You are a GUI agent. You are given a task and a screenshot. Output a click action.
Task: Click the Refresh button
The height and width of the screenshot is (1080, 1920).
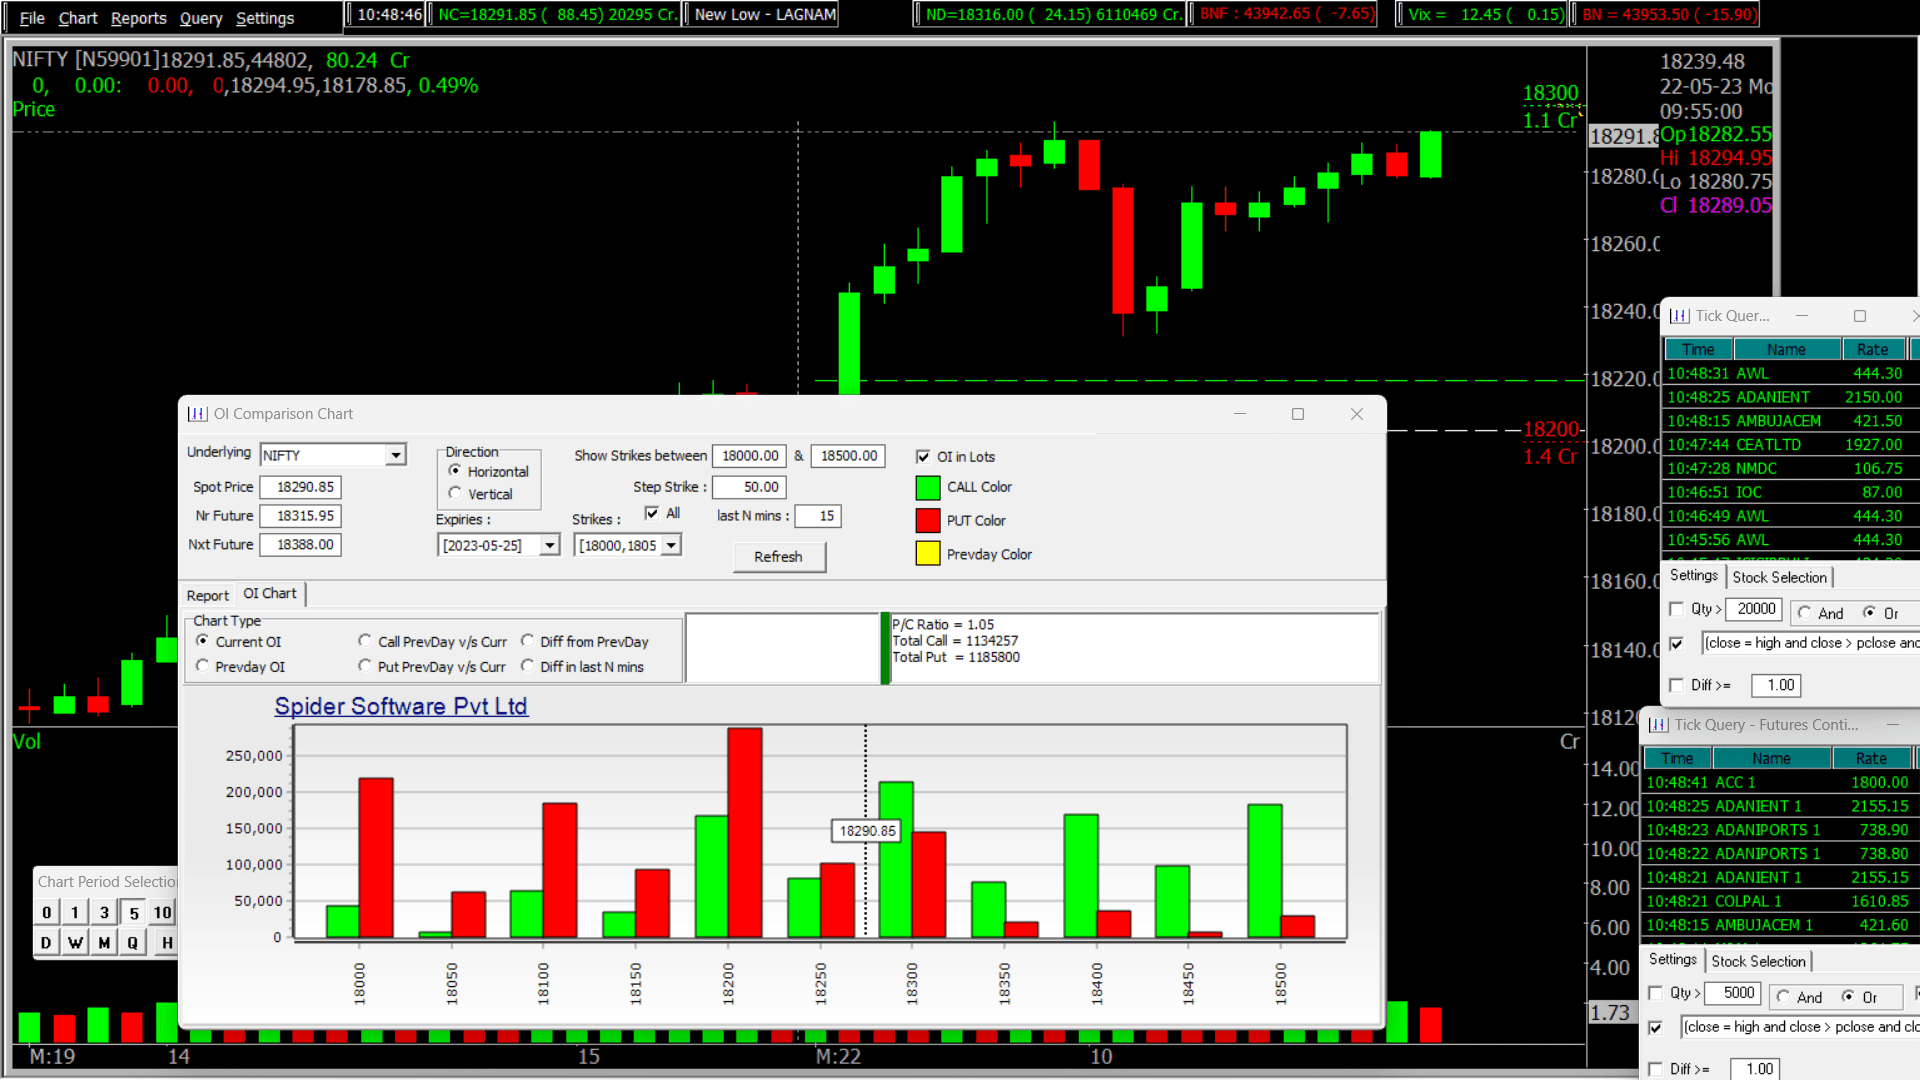[778, 557]
